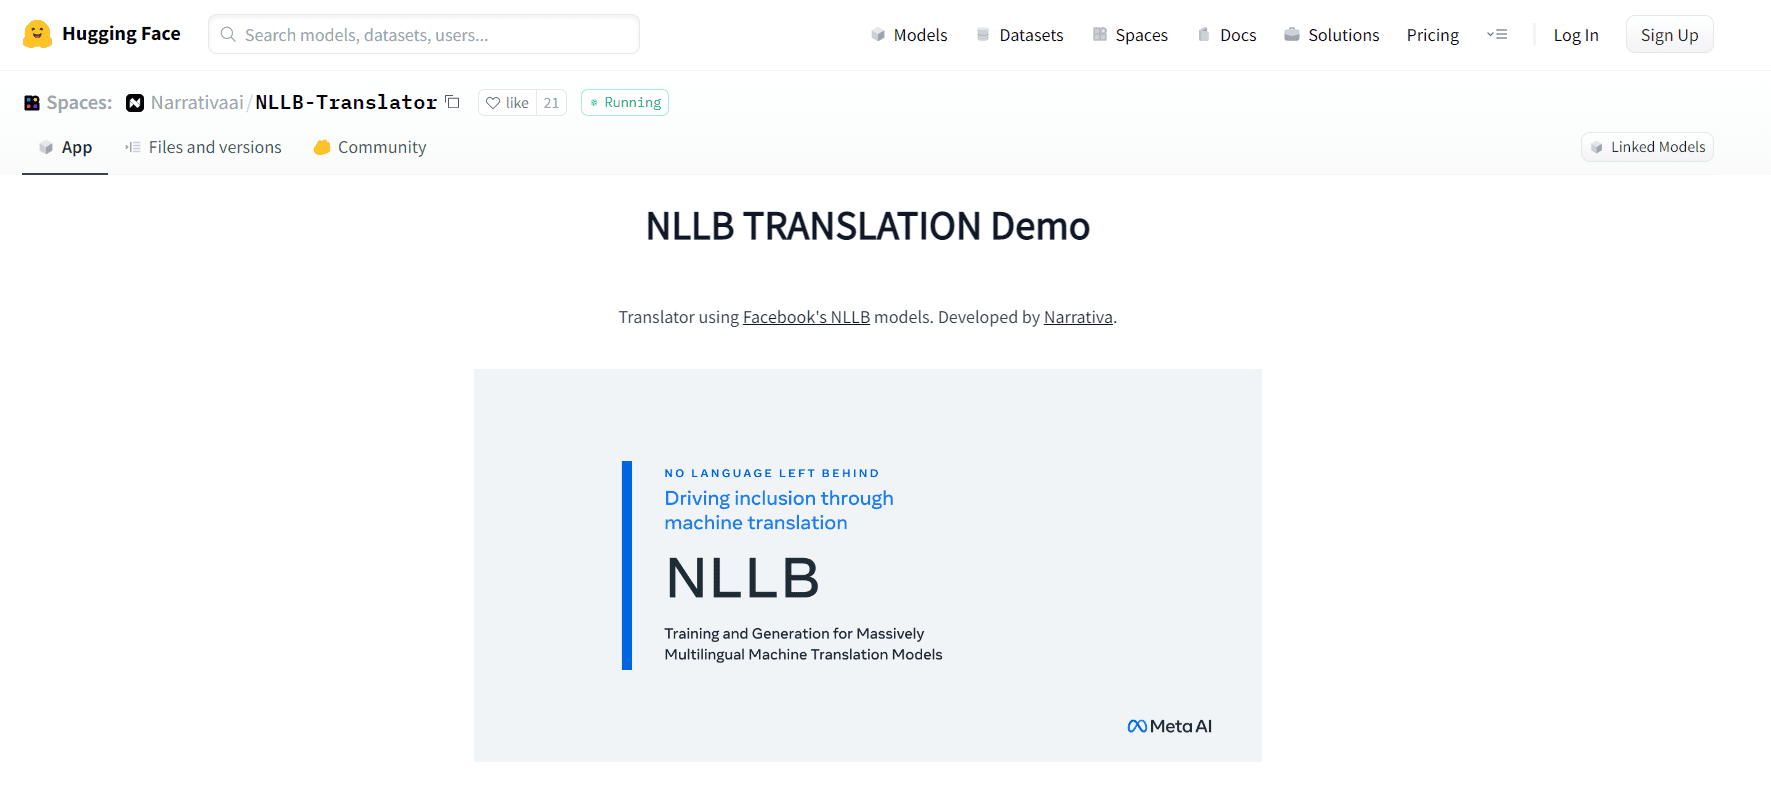The image size is (1771, 808).
Task: Open the Spaces page
Action: click(1130, 35)
